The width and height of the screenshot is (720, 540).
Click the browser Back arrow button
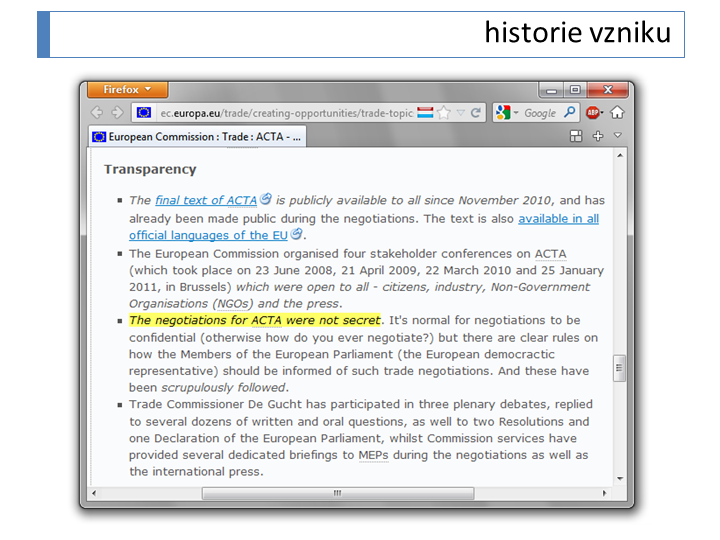[97, 113]
